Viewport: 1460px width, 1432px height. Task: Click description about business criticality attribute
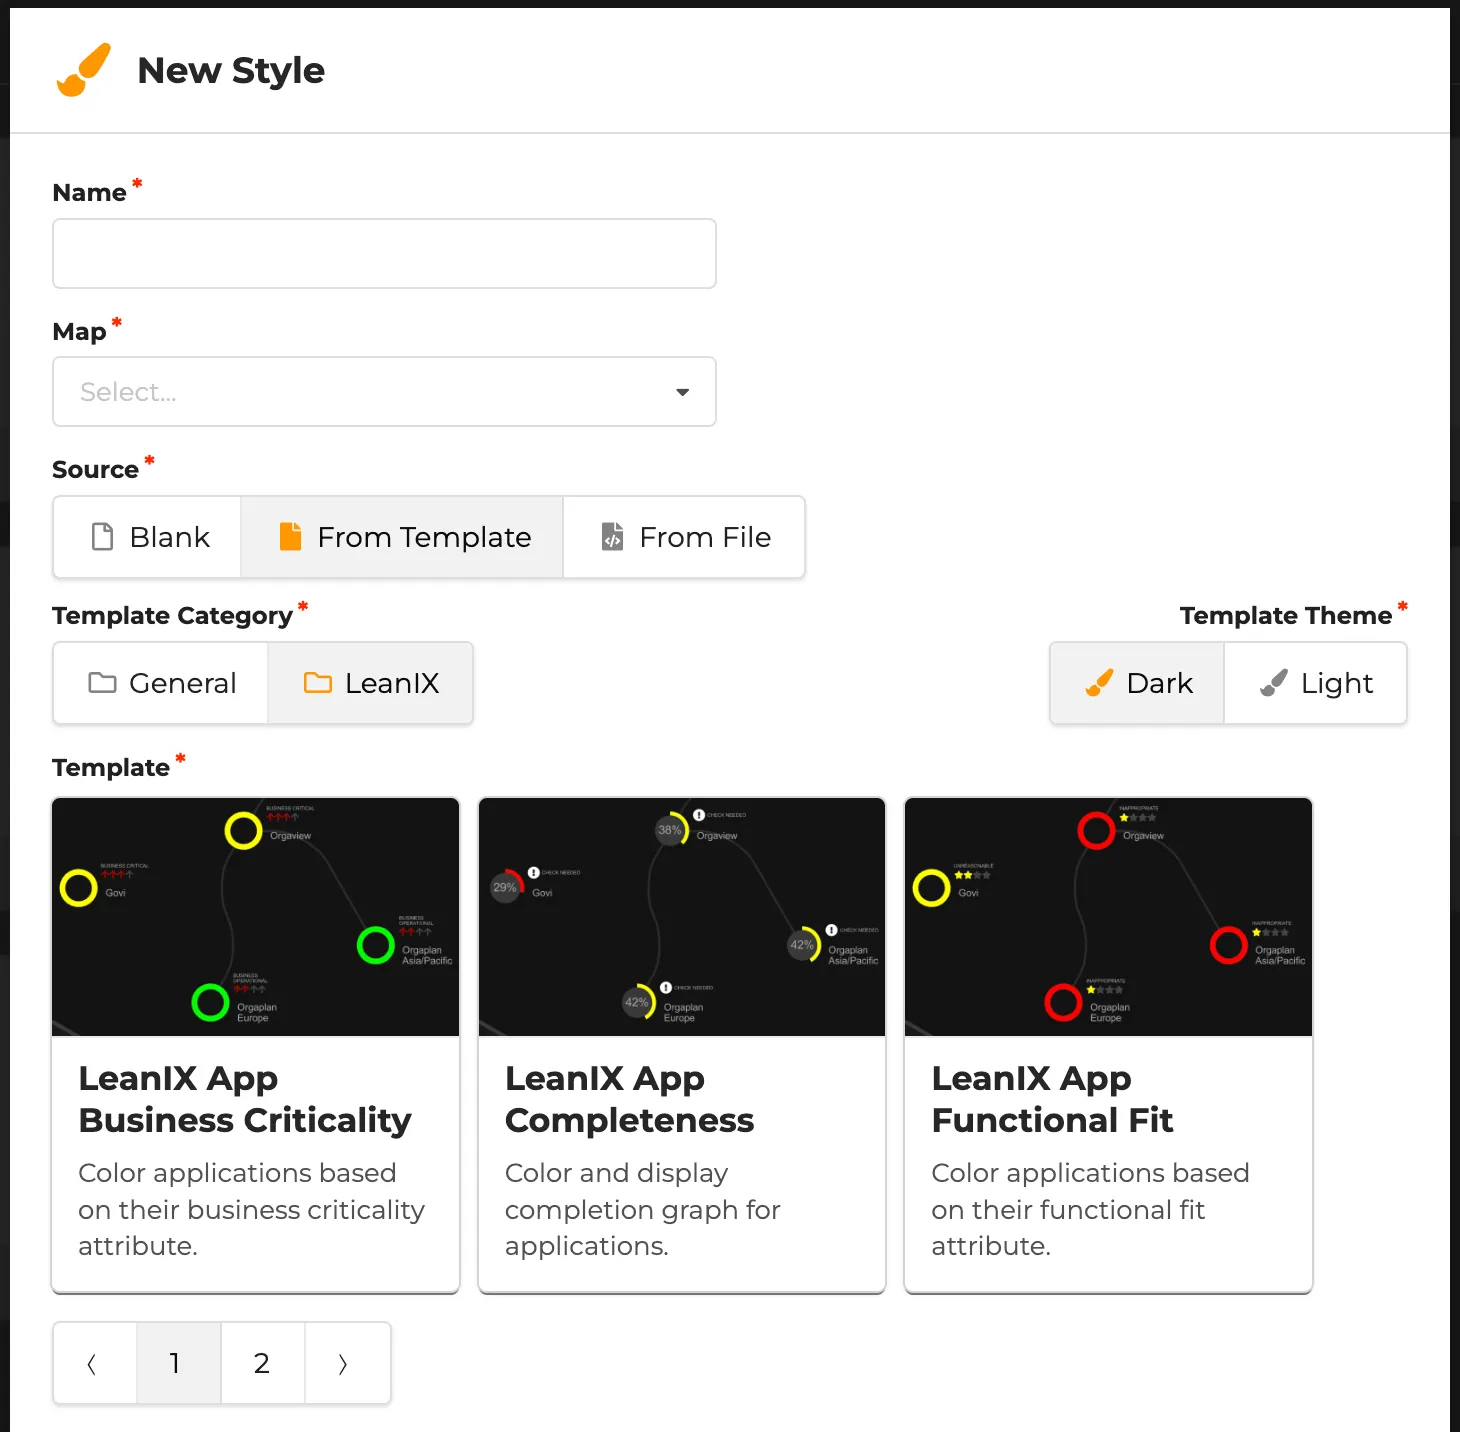[251, 1209]
